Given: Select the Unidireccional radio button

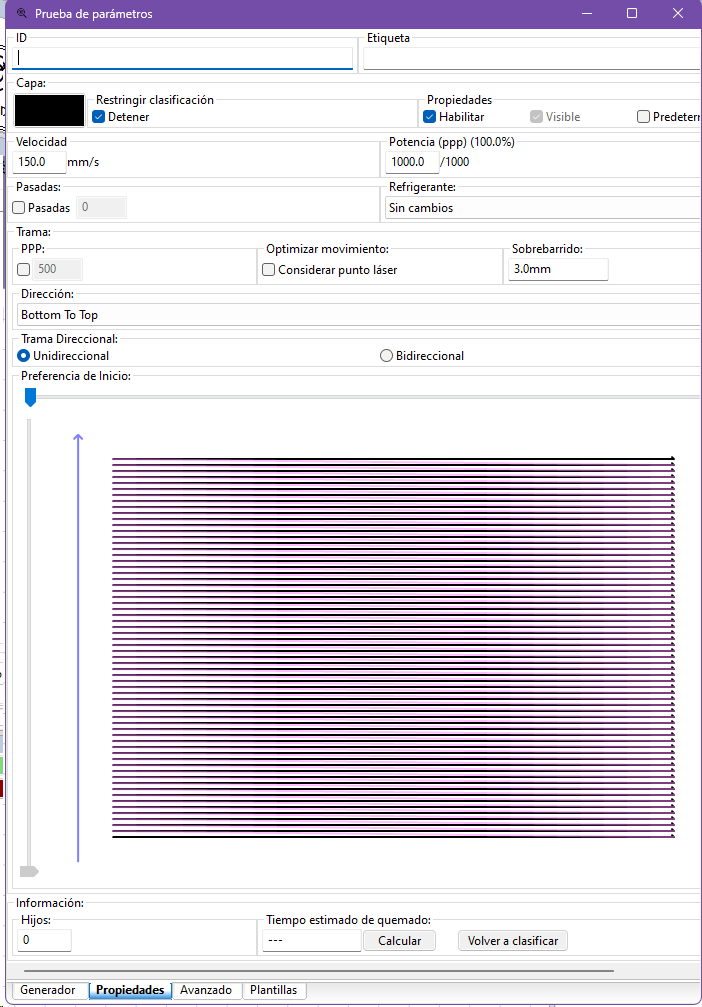Looking at the screenshot, I should coord(24,356).
